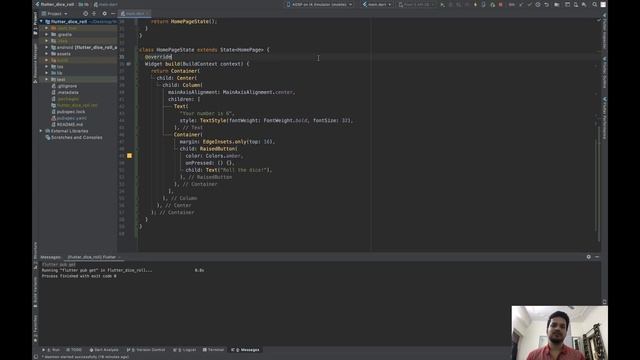Click the status bar bottom-left square icon

[36, 357]
